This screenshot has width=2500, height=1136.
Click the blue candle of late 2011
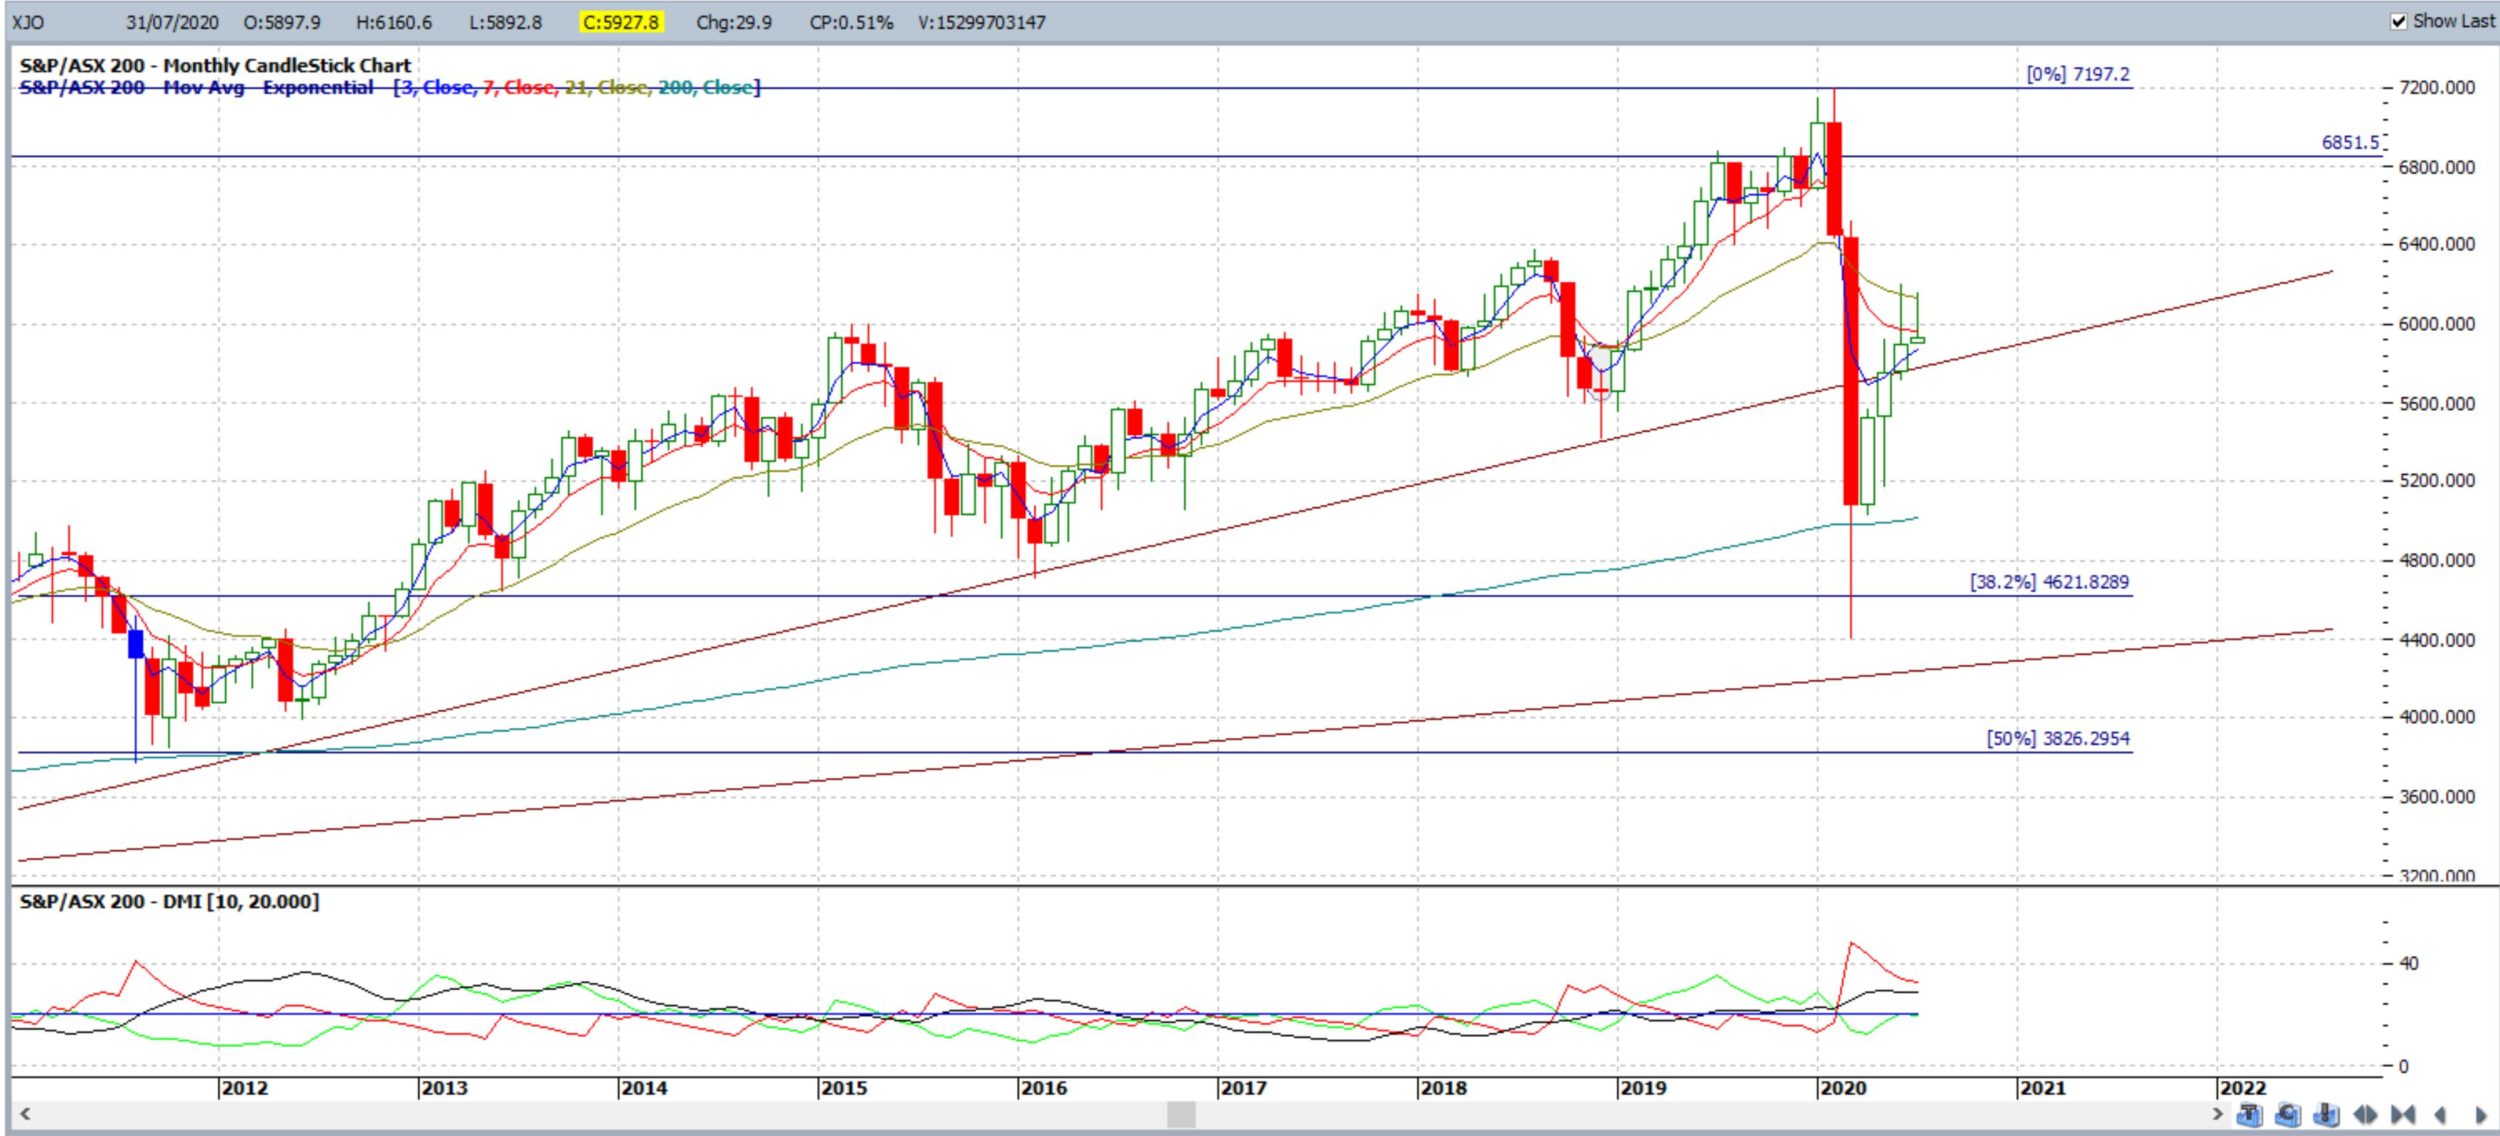pyautogui.click(x=136, y=644)
